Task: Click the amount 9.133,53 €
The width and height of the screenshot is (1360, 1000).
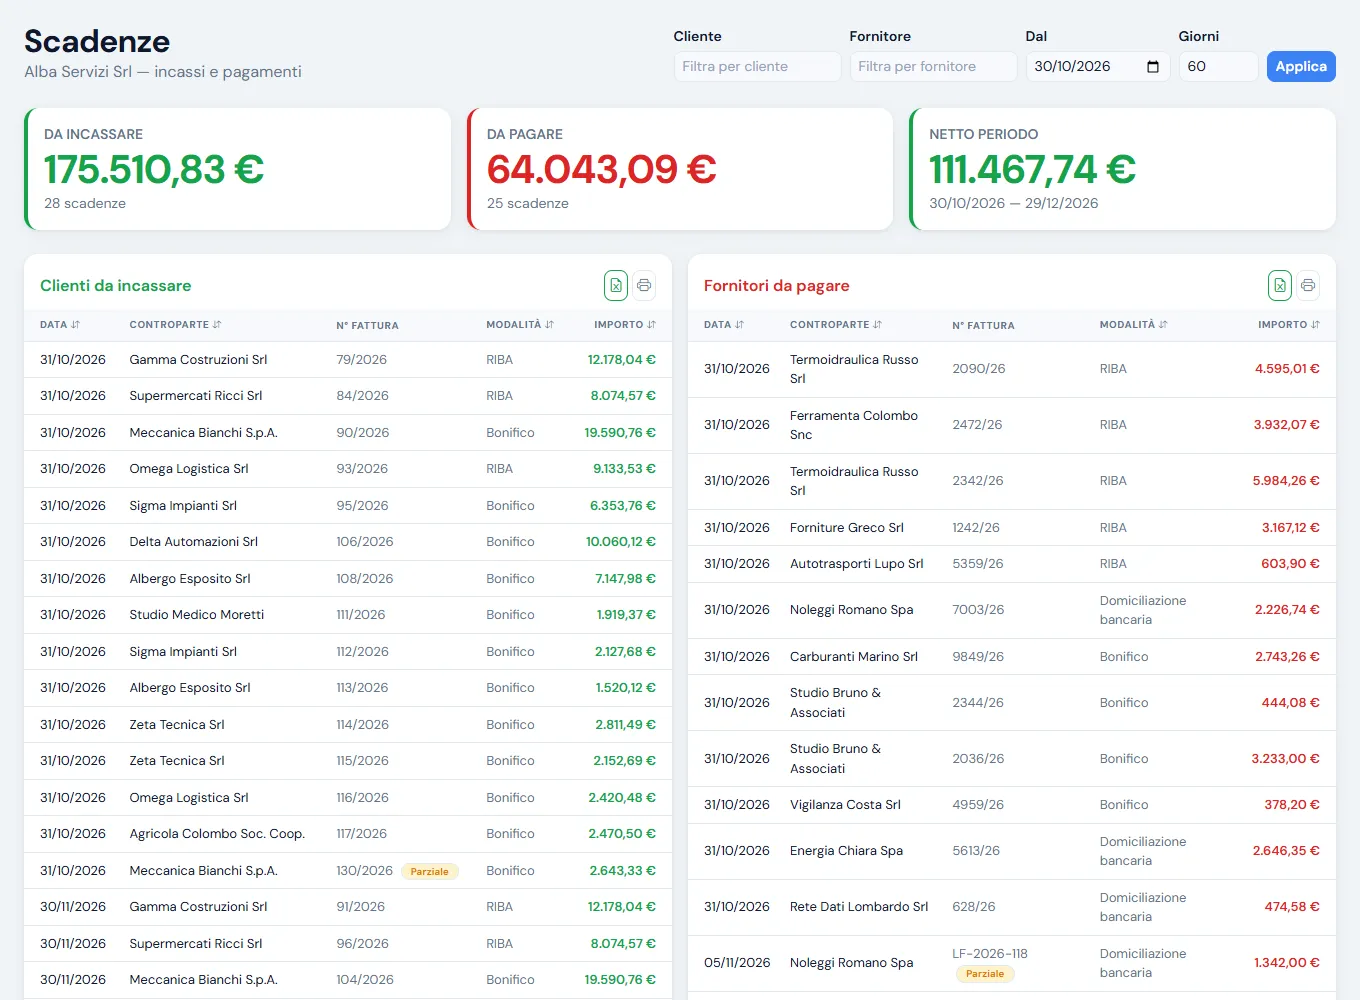Action: [624, 469]
